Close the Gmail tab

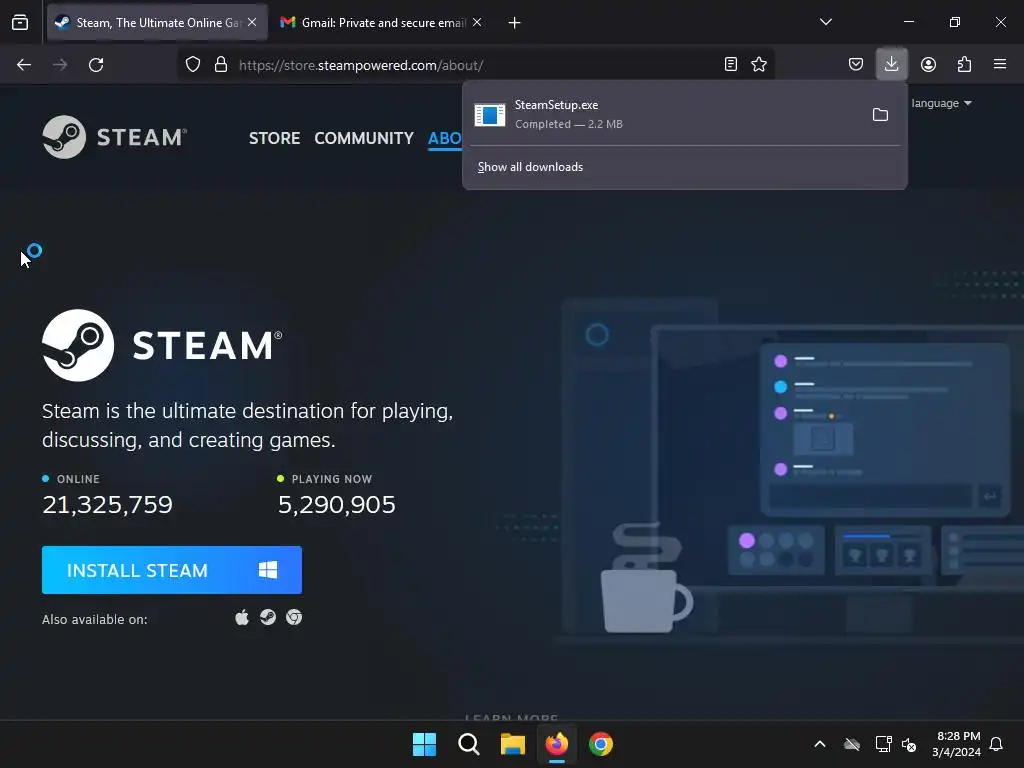(x=477, y=22)
